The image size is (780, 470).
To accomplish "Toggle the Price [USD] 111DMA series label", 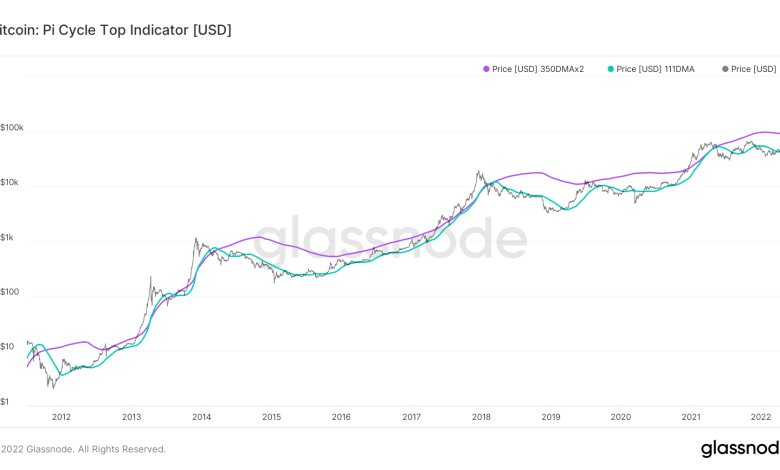I will (x=656, y=69).
